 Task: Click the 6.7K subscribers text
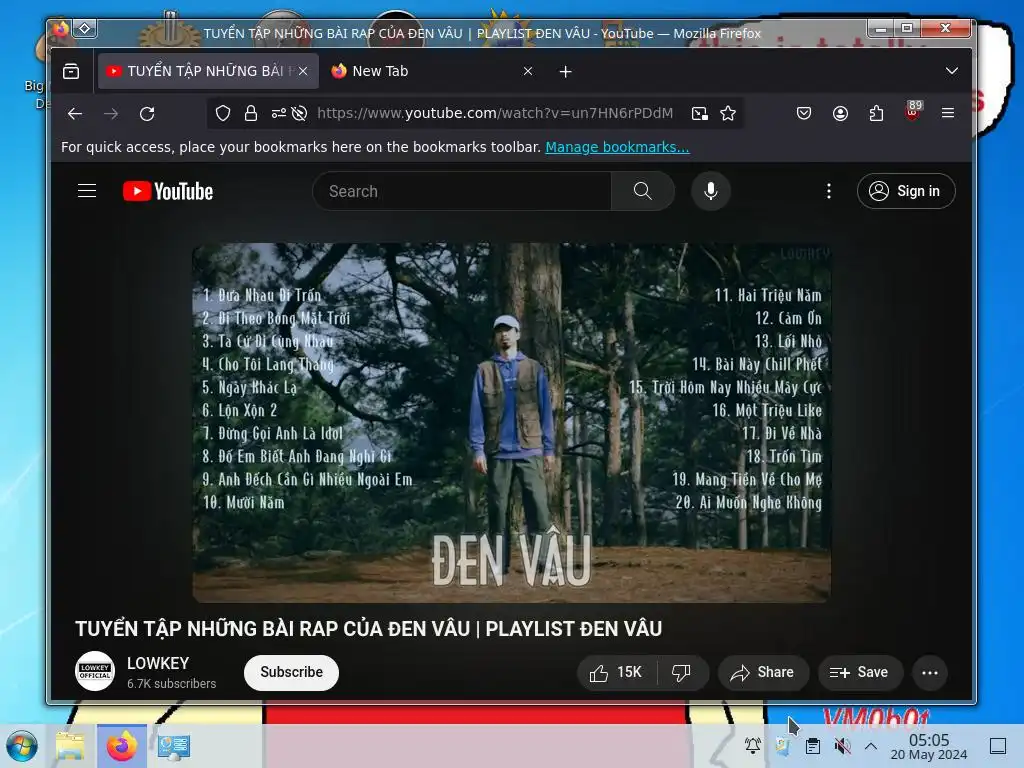tap(171, 684)
